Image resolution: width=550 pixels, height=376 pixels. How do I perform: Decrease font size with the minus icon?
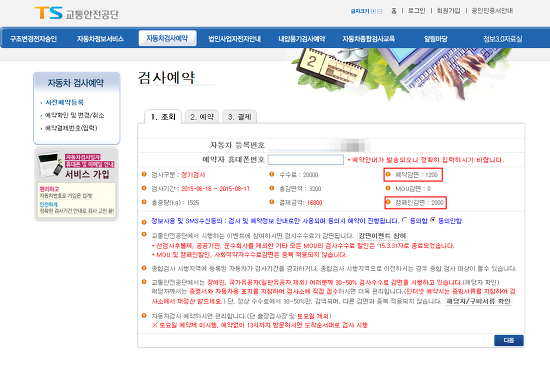tap(380, 11)
